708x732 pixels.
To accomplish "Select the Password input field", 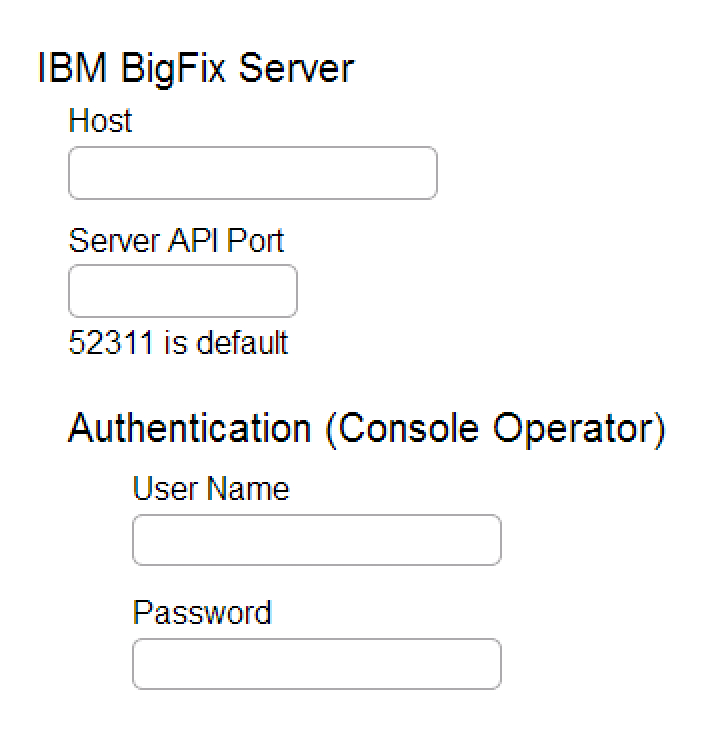I will (x=316, y=664).
